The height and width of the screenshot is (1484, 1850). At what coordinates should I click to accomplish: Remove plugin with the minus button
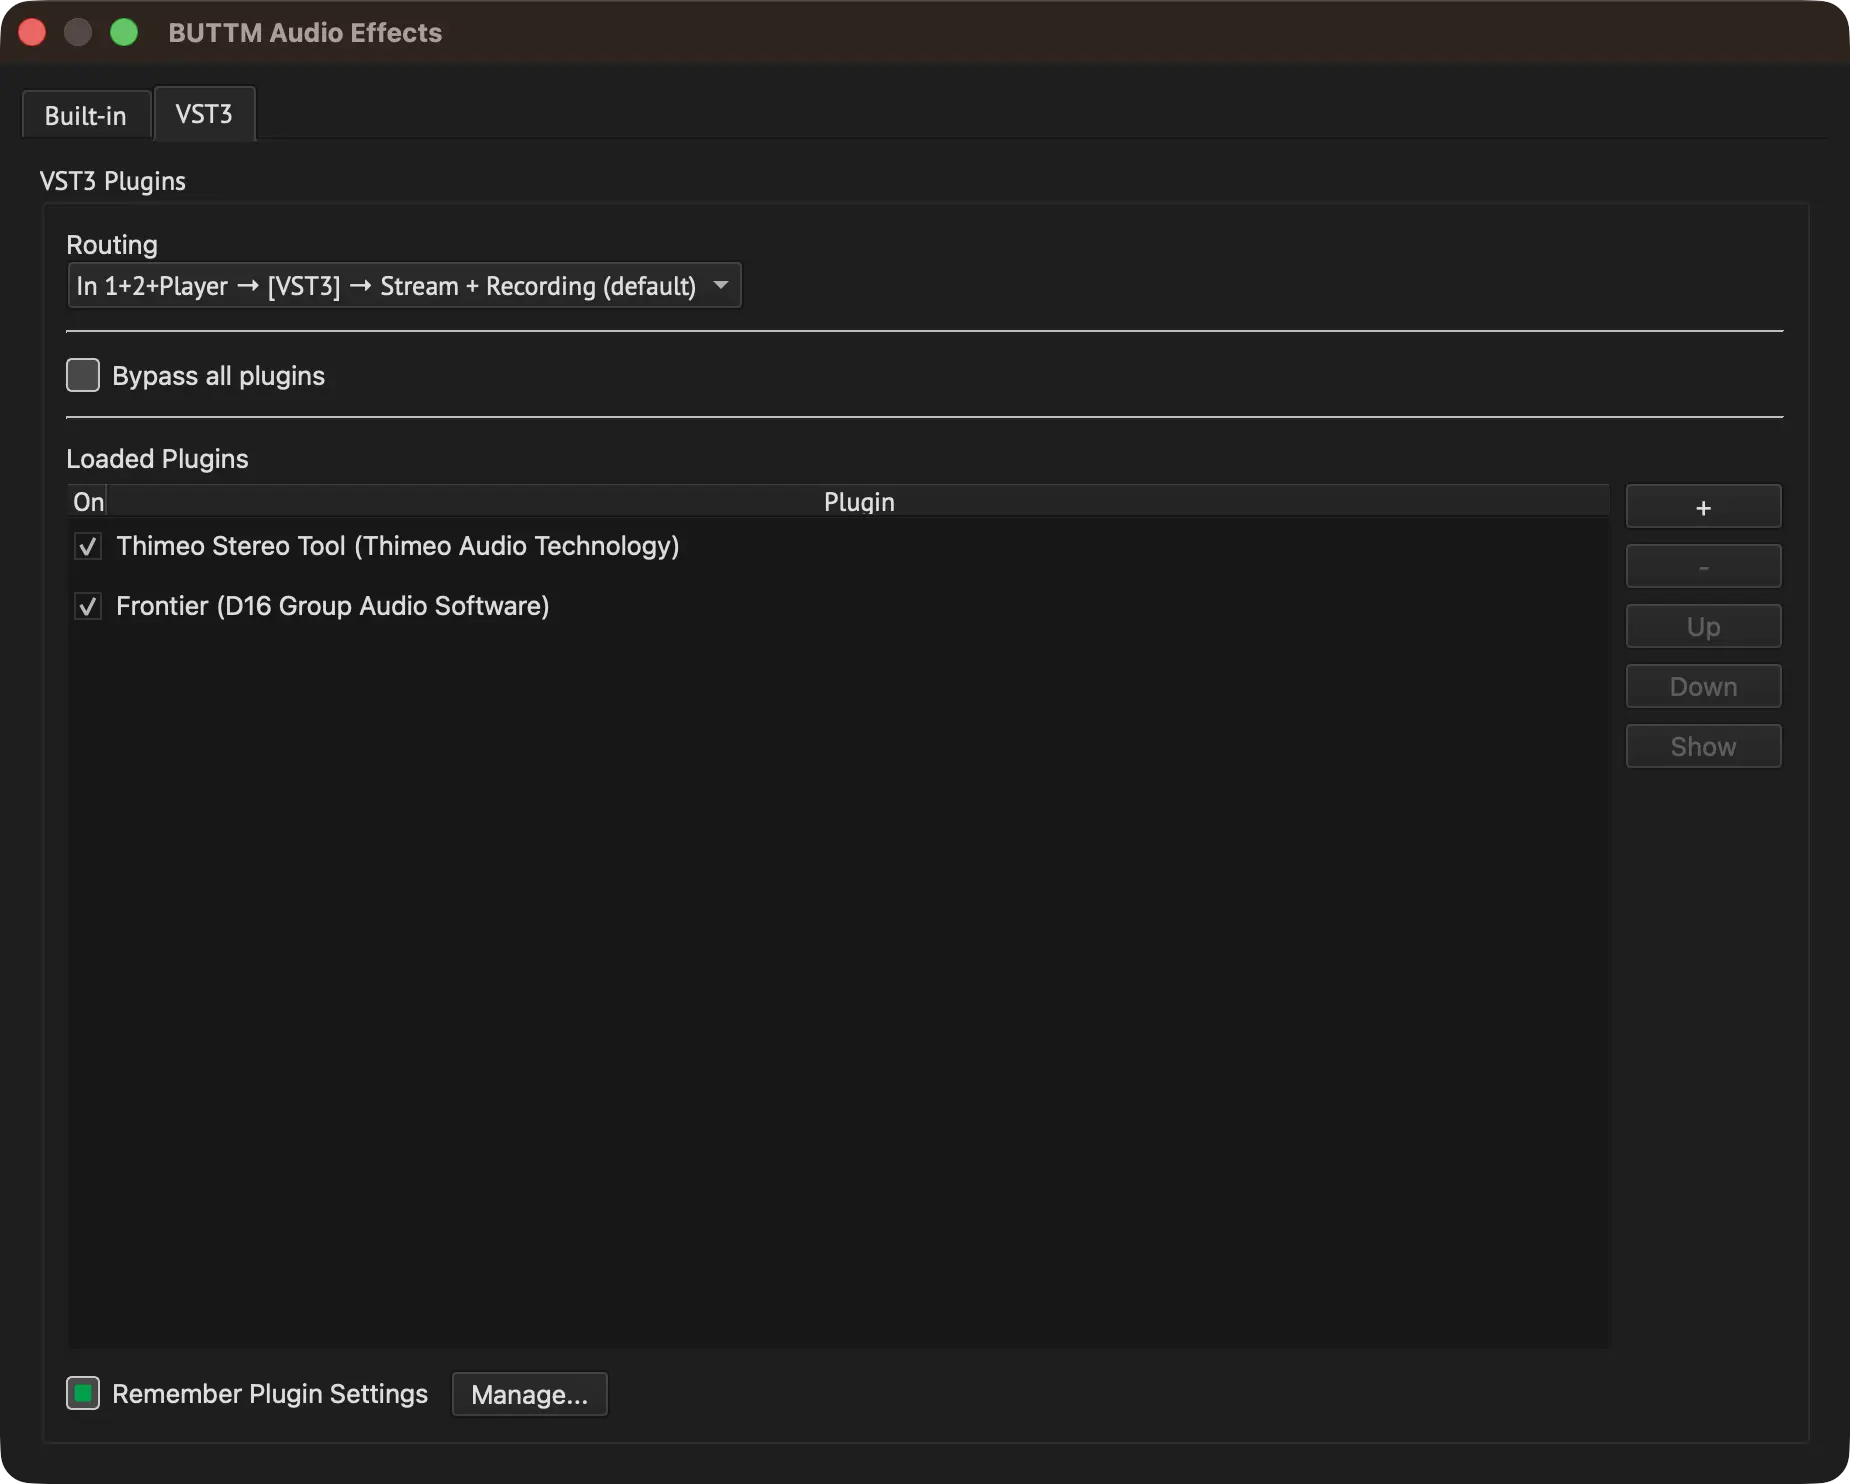click(x=1703, y=567)
